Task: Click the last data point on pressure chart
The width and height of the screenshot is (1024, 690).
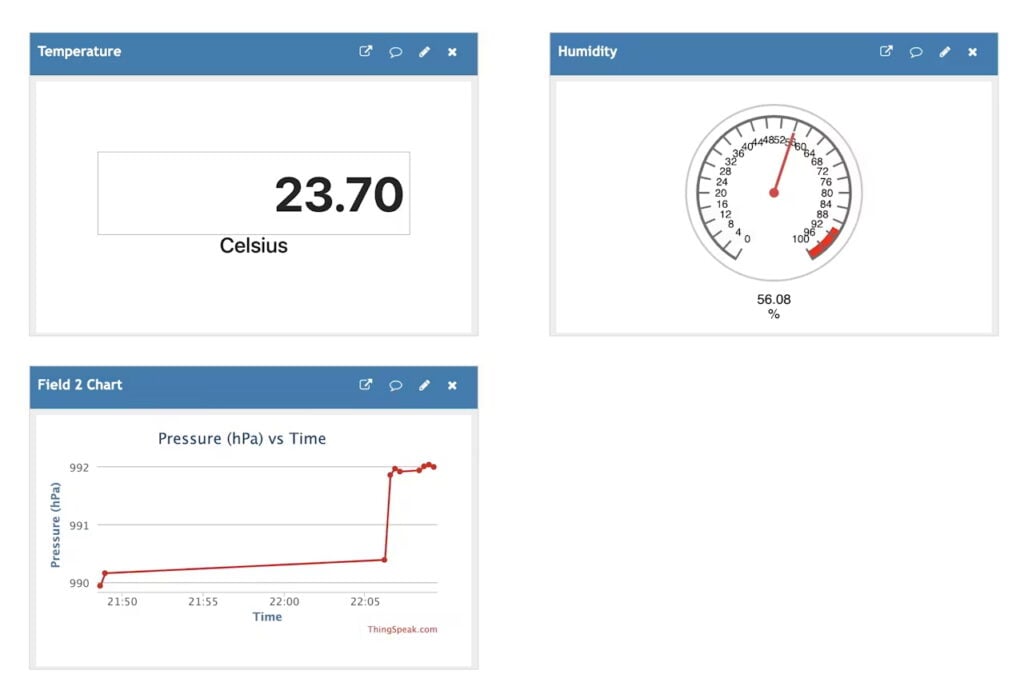Action: 434,467
